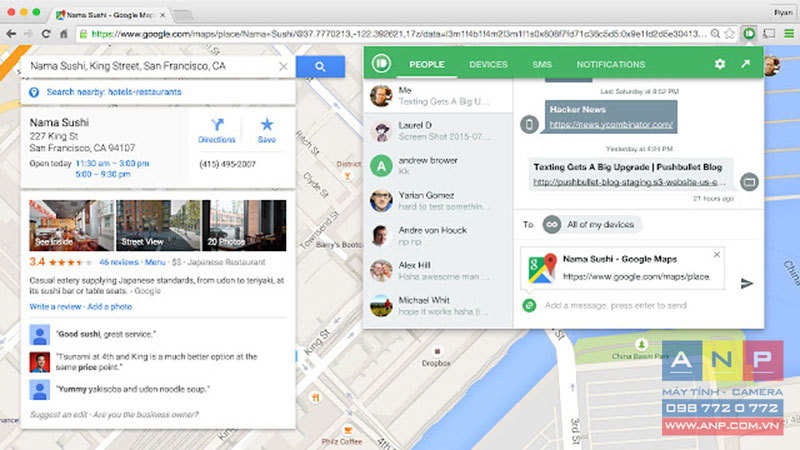Remove the Nama Sushi link attachment

pyautogui.click(x=717, y=255)
